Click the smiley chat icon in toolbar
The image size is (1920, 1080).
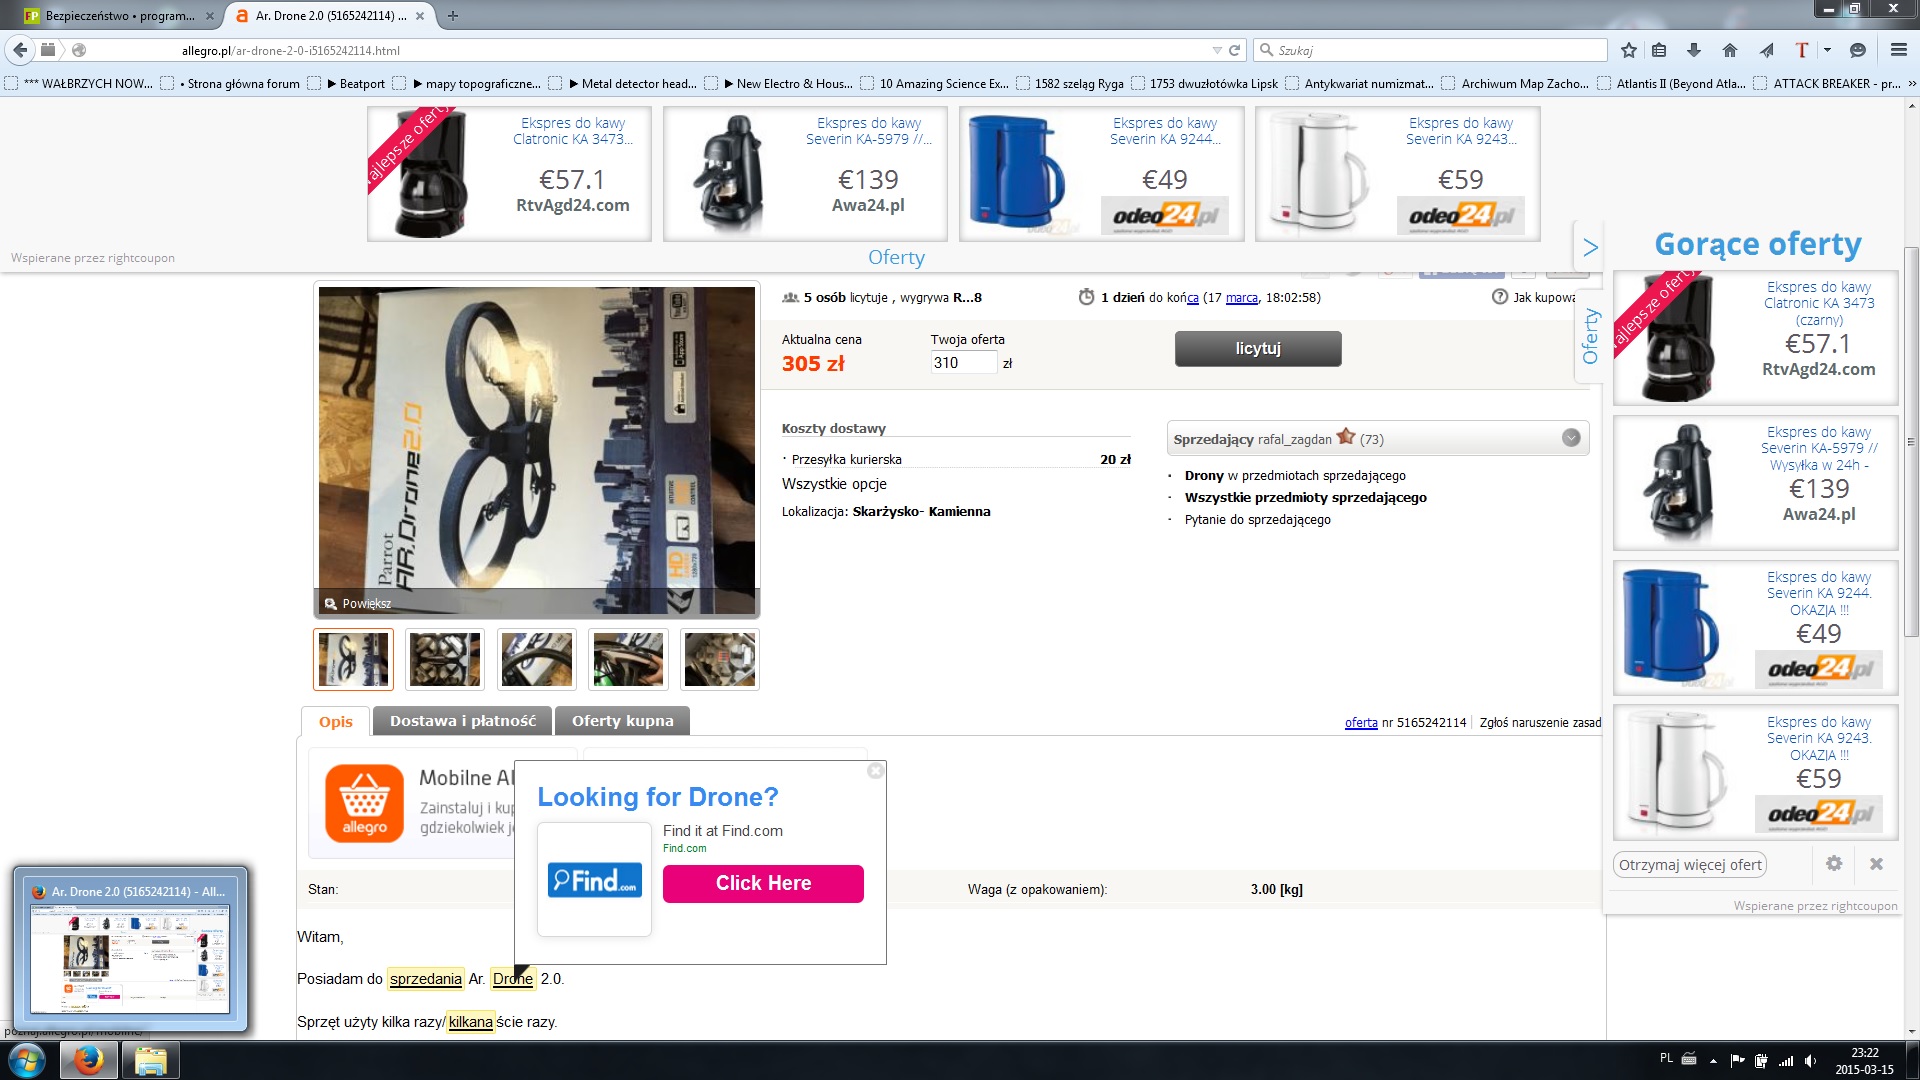[1858, 50]
